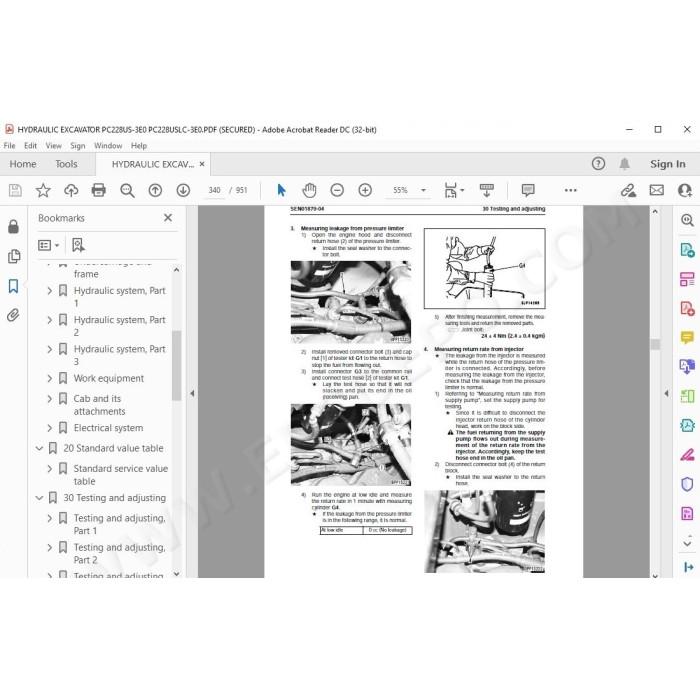
Task: Add a comment sticky note
Action: click(x=528, y=191)
